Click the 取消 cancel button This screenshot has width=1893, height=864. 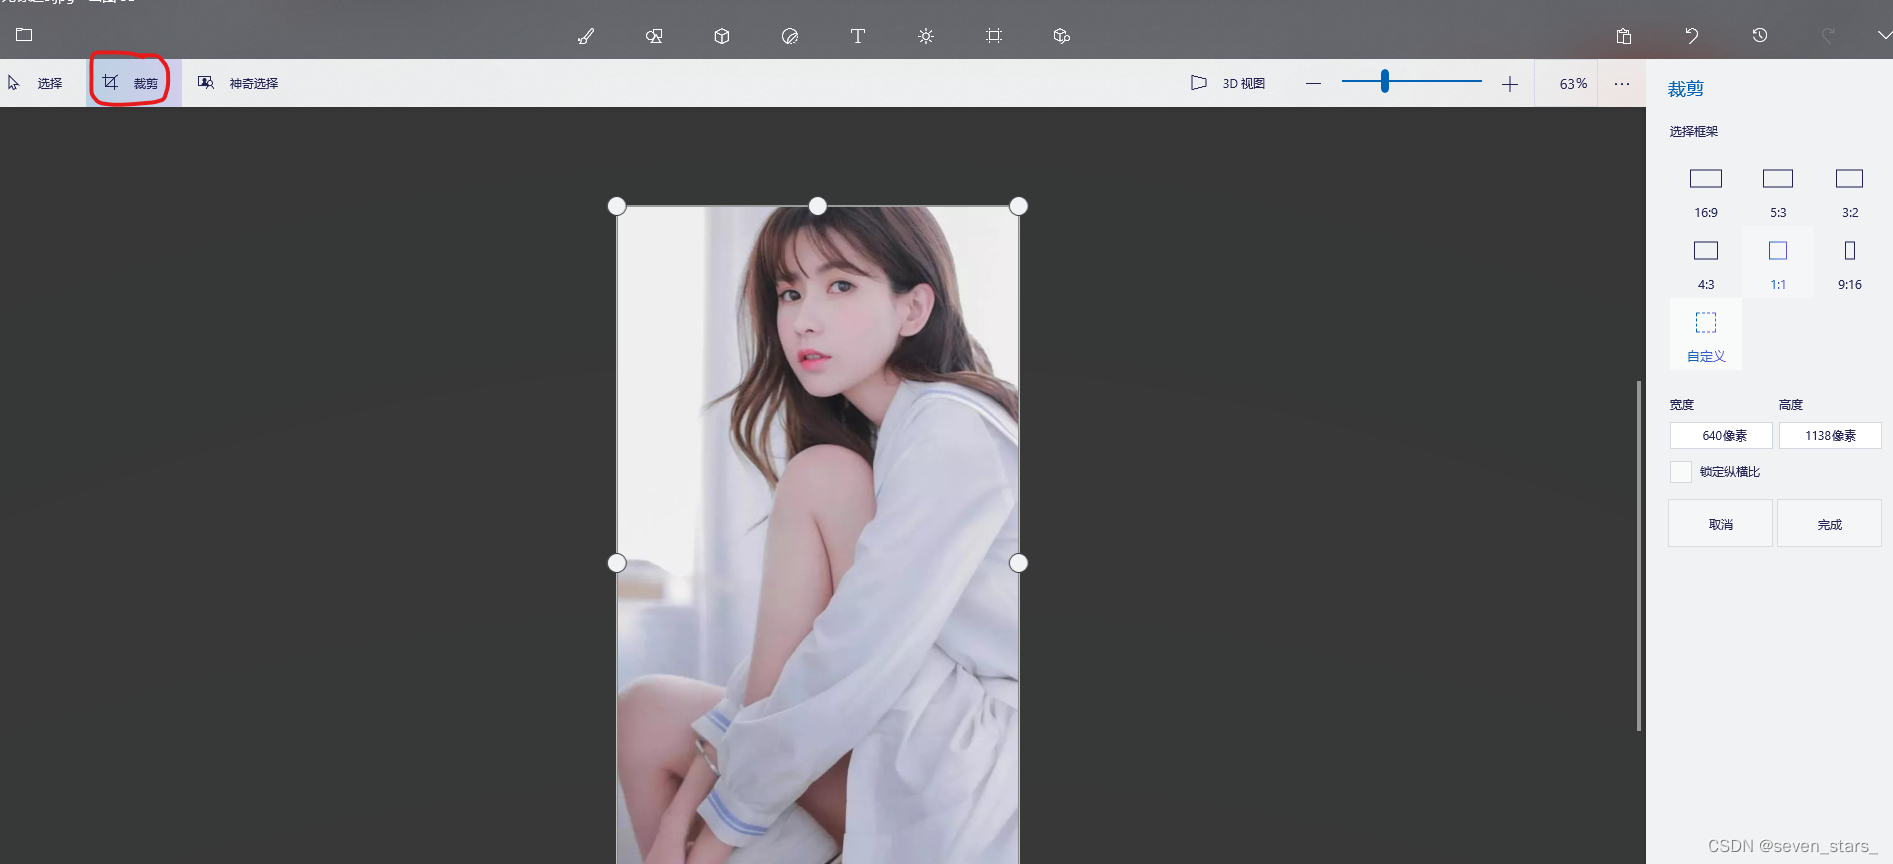tap(1720, 524)
